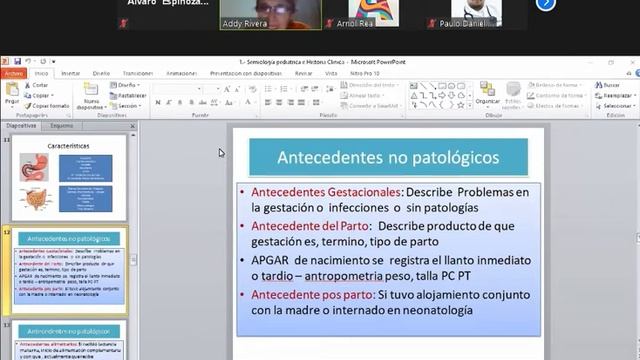Click the Copiar button

39,96
